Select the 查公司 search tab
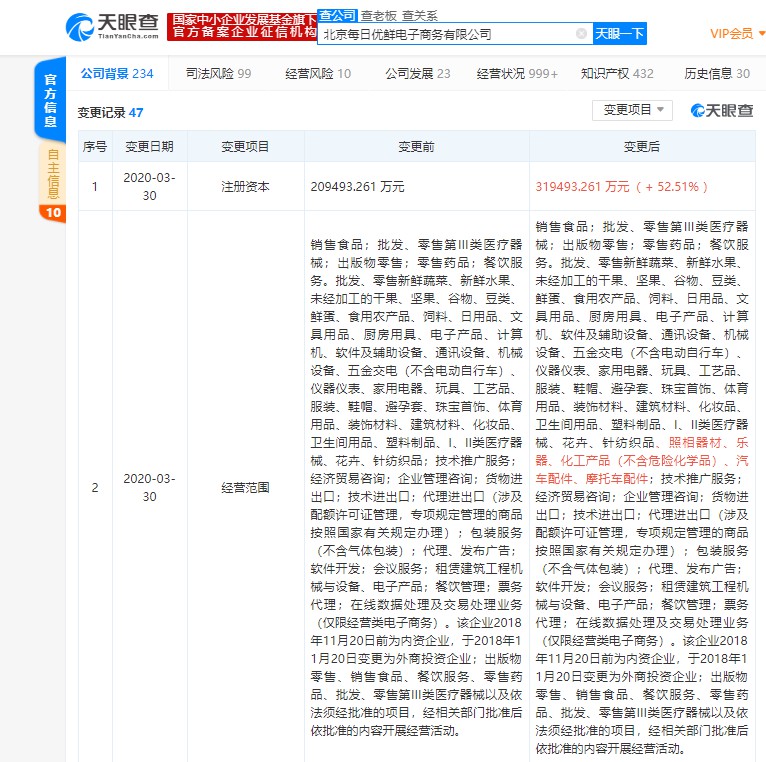 (337, 16)
